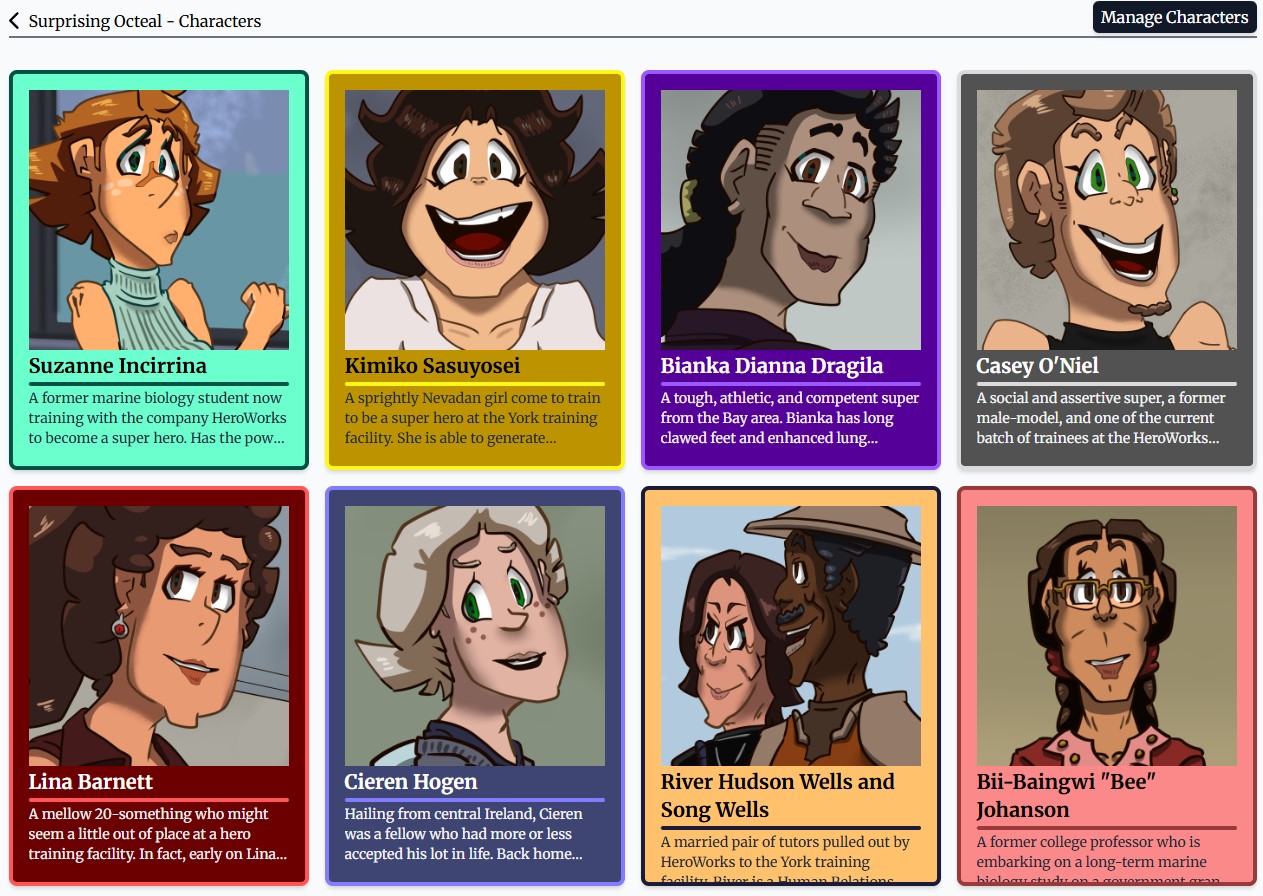This screenshot has width=1263, height=896.
Task: Select Cieren Hogen's portrait thumbnail
Action: (x=475, y=636)
